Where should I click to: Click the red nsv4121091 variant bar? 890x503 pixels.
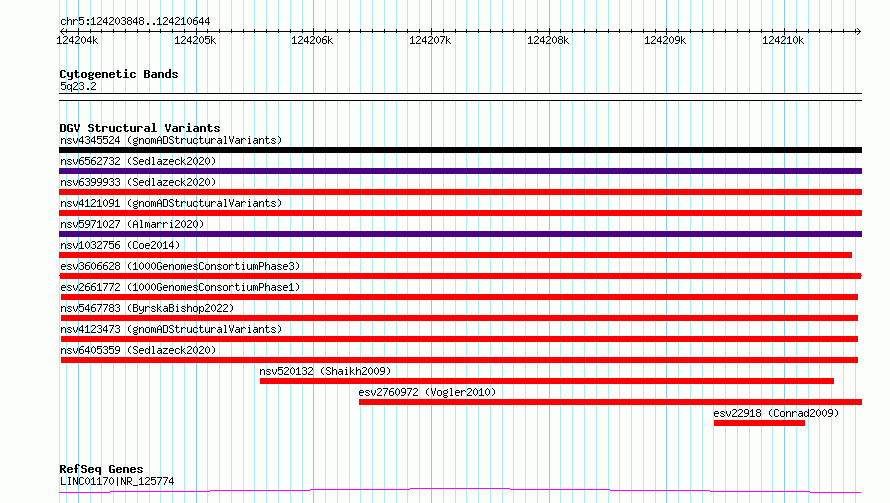point(460,213)
